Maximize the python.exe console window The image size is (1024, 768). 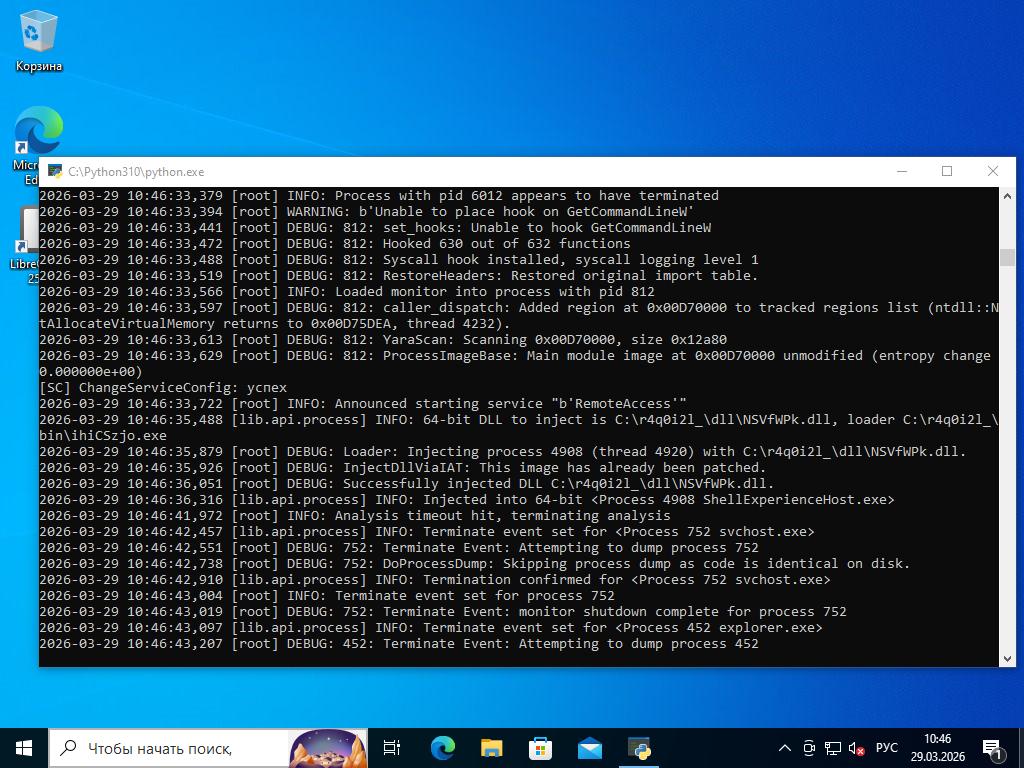(x=947, y=171)
